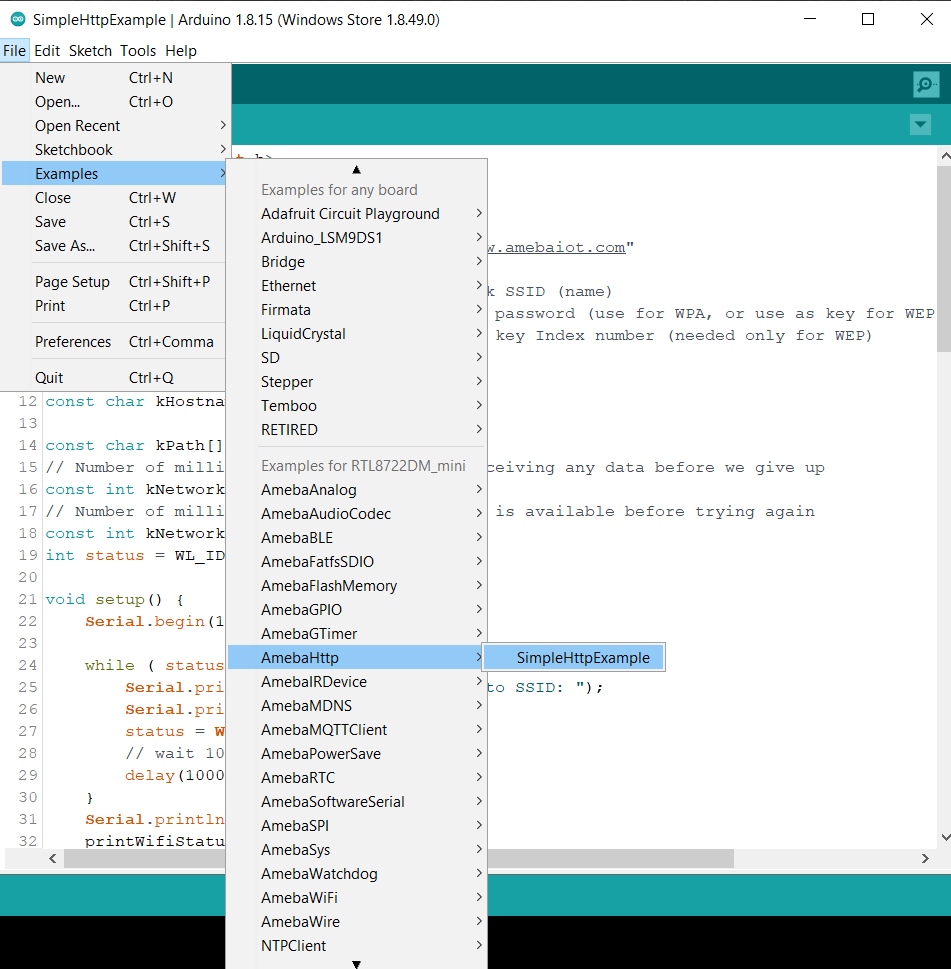Click Save in the File menu
The image size is (951, 969).
tap(115, 222)
